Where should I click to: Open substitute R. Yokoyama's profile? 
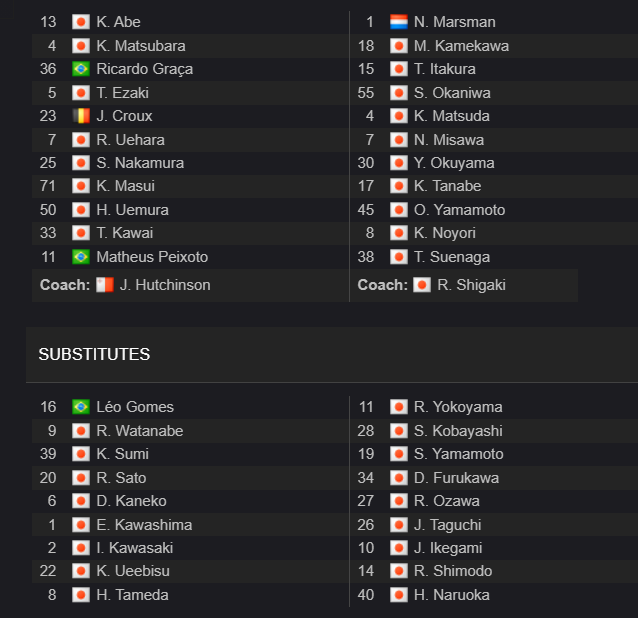click(458, 407)
